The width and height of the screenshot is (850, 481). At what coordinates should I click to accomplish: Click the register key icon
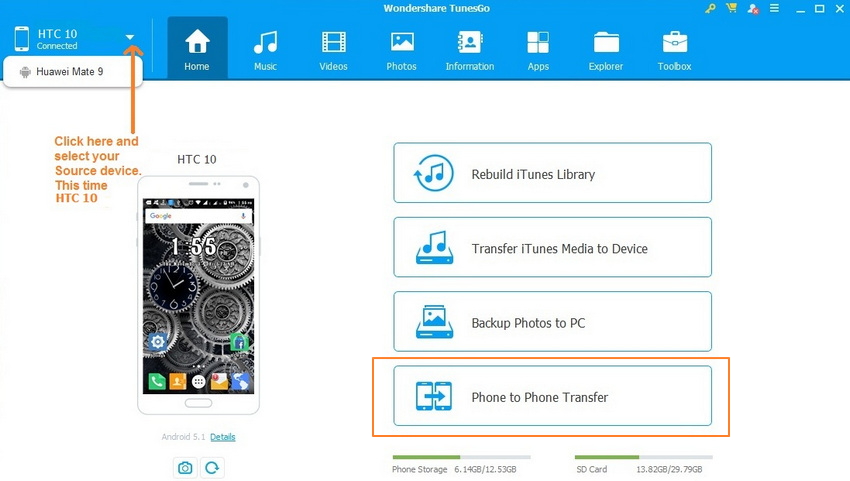tap(711, 9)
